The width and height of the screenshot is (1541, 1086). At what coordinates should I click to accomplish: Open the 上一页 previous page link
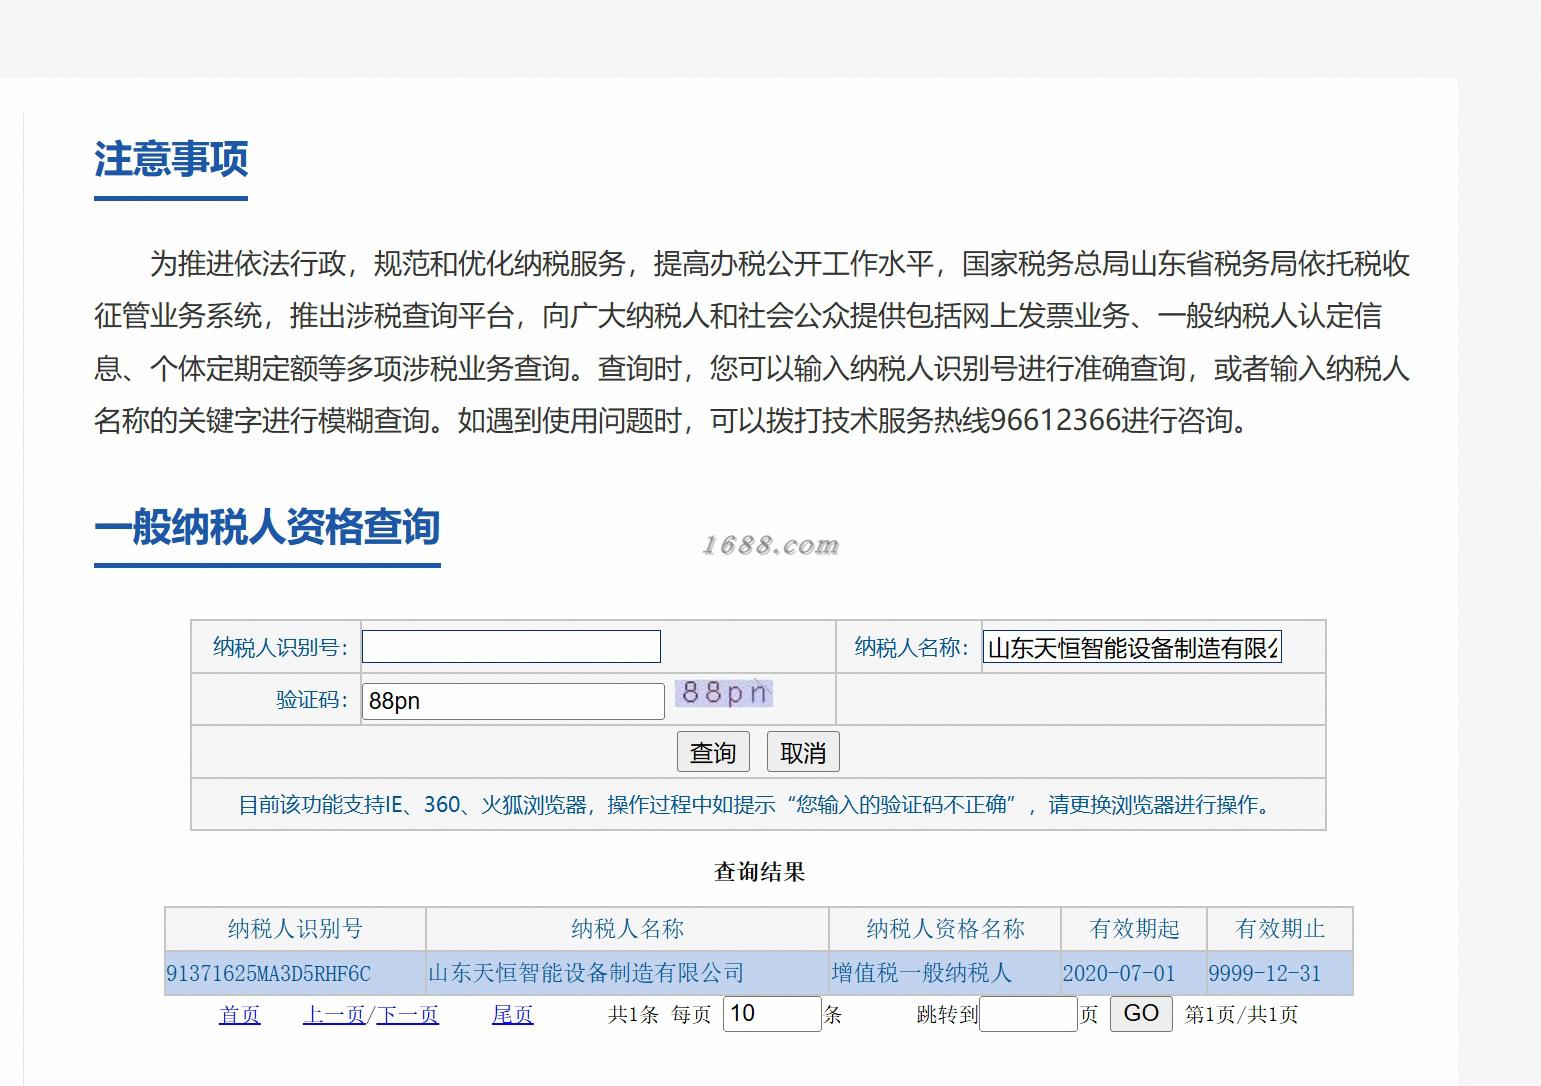pos(334,1015)
